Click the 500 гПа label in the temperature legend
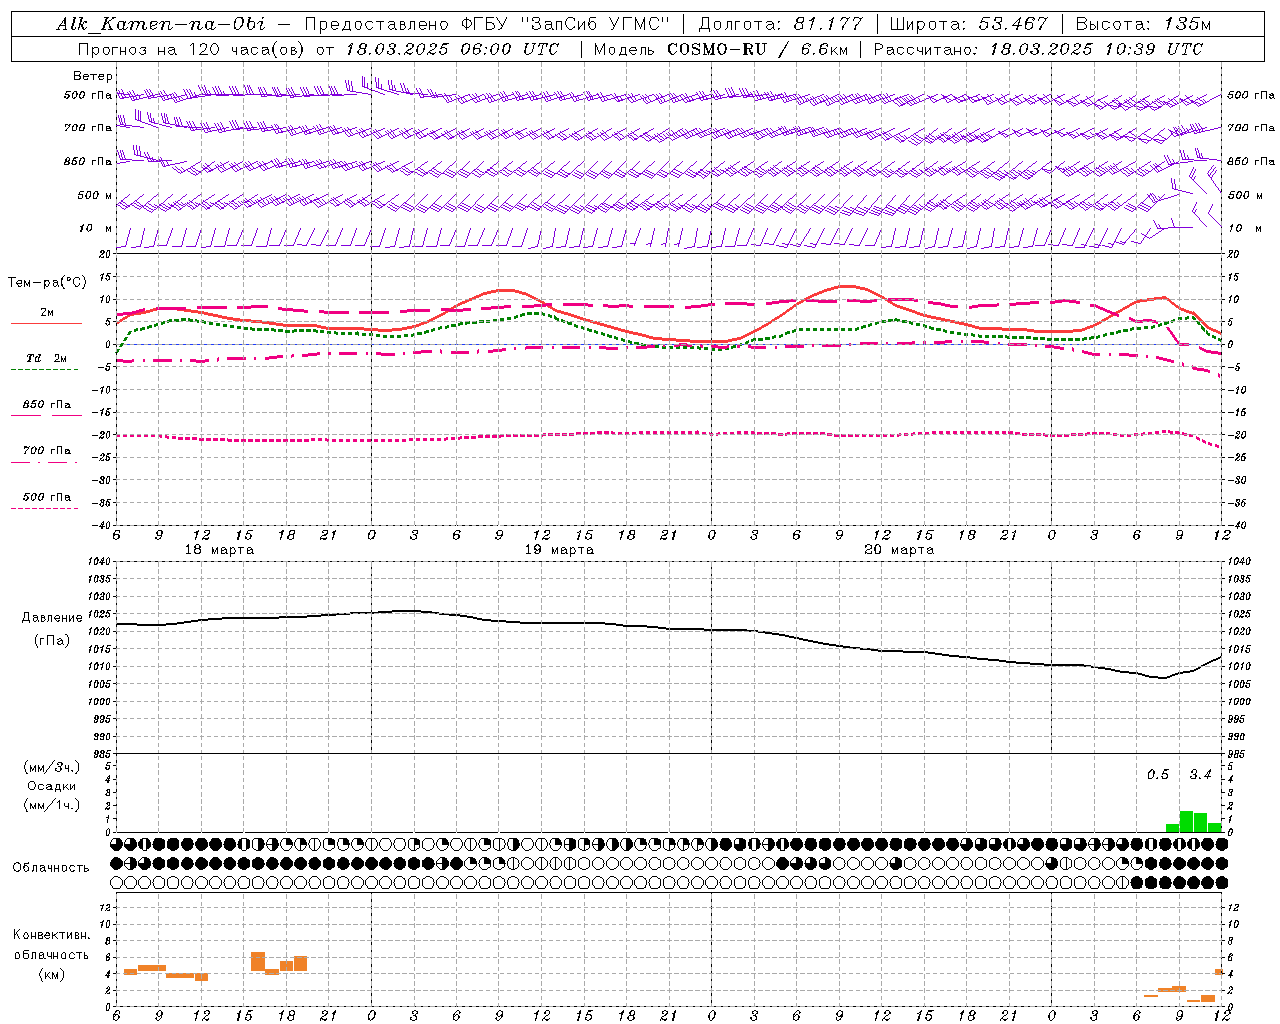 click(47, 496)
